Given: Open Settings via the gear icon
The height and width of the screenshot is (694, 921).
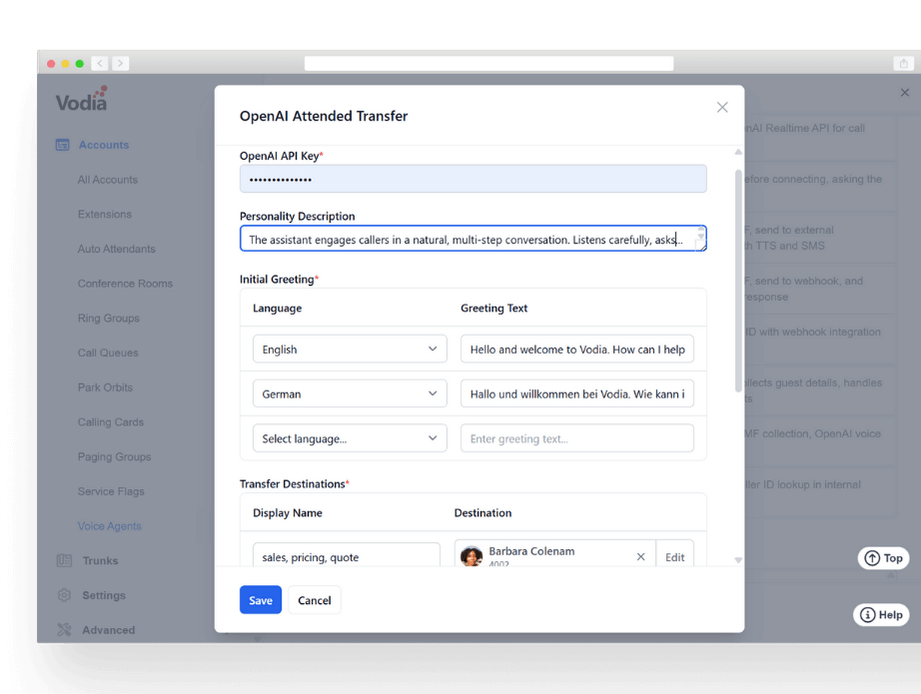Looking at the screenshot, I should point(62,595).
